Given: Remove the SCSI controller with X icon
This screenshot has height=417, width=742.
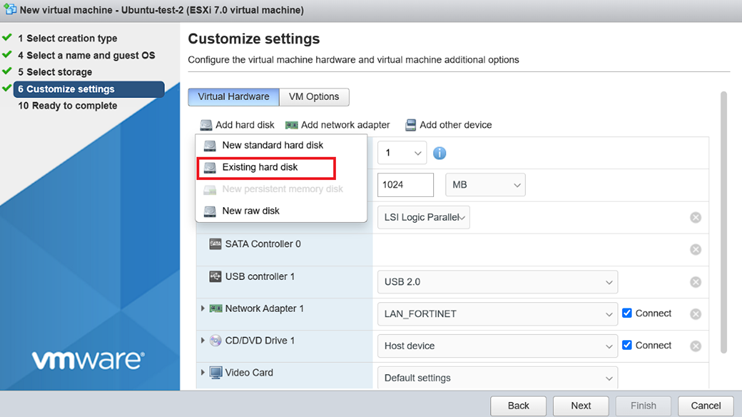Looking at the screenshot, I should pyautogui.click(x=695, y=217).
